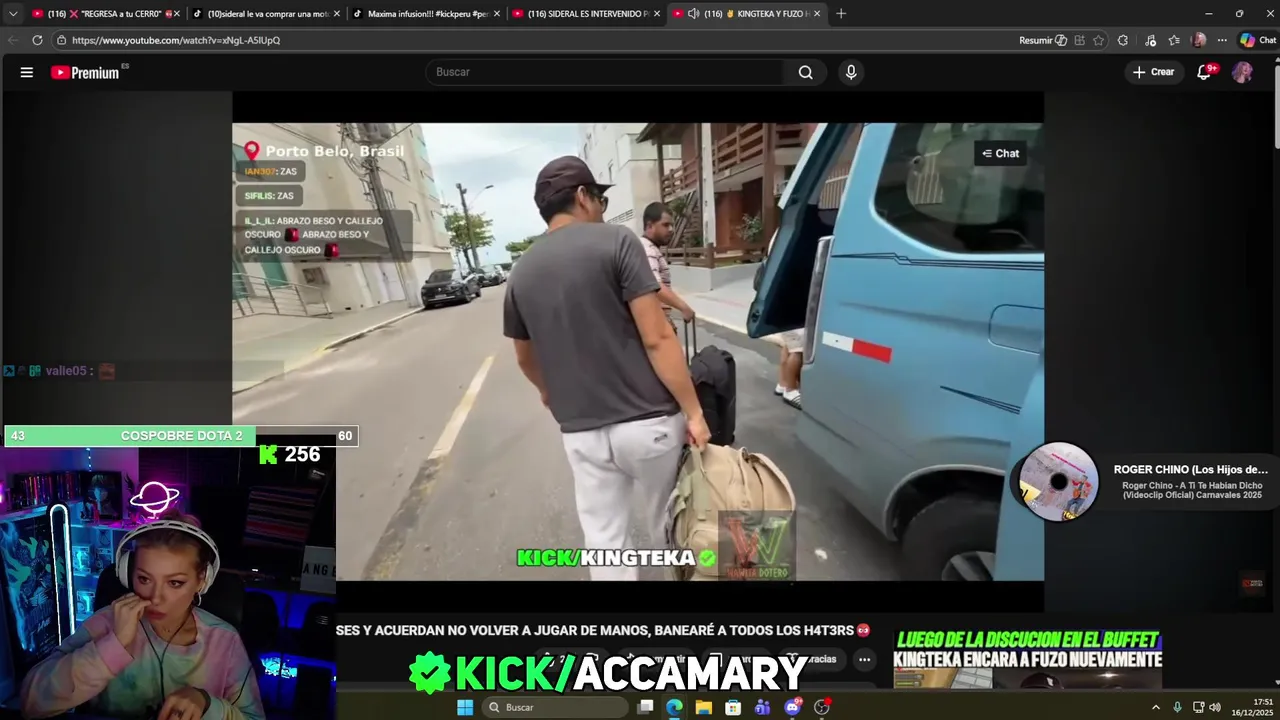Open the media control music icon
This screenshot has height=720, width=1280.
pos(1150,40)
